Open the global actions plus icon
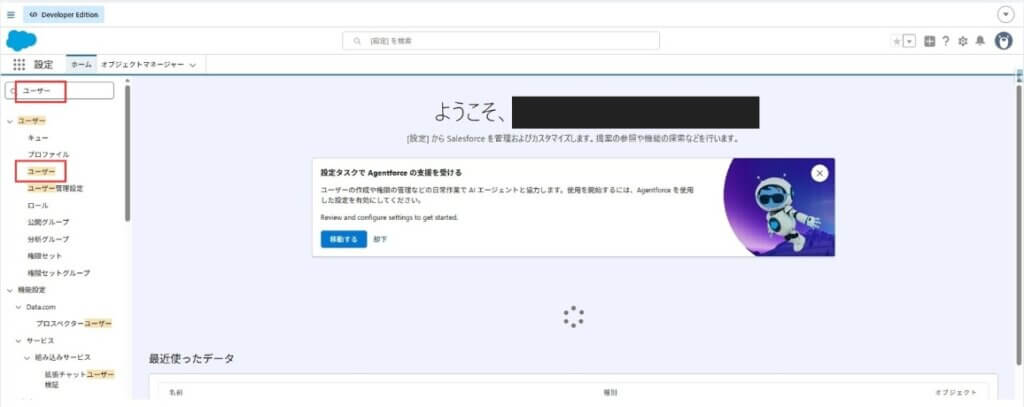 (x=929, y=41)
